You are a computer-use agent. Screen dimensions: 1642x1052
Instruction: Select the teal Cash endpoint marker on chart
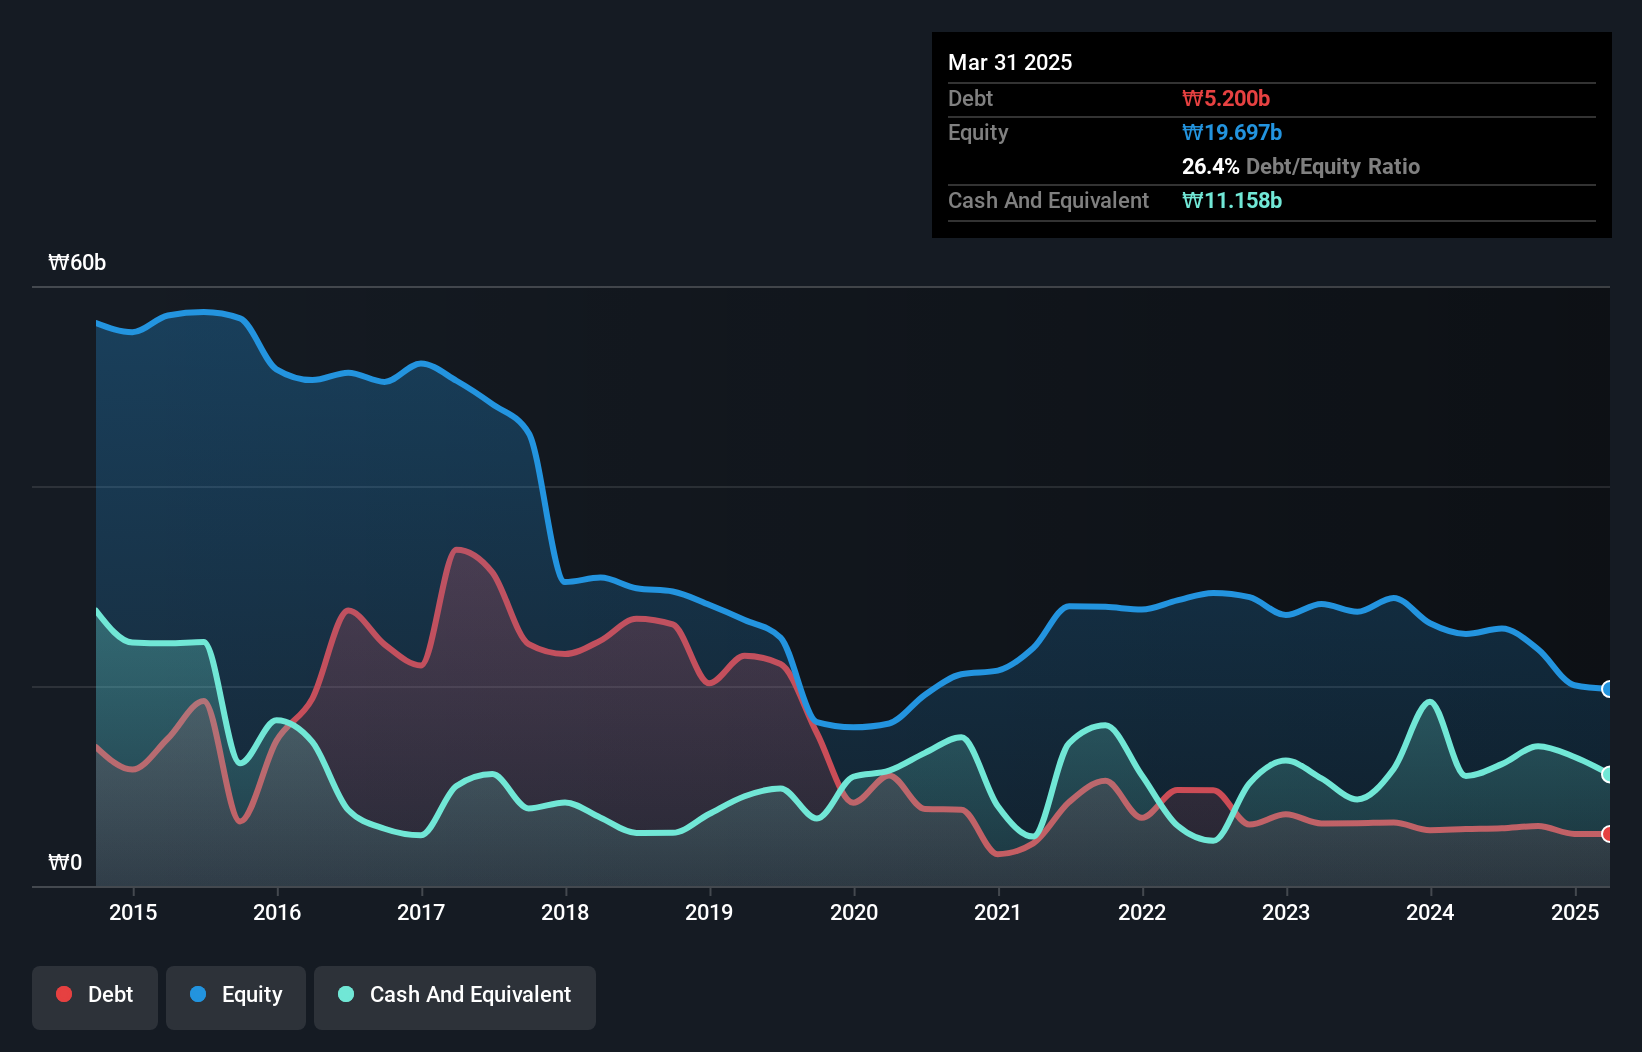click(x=1606, y=773)
